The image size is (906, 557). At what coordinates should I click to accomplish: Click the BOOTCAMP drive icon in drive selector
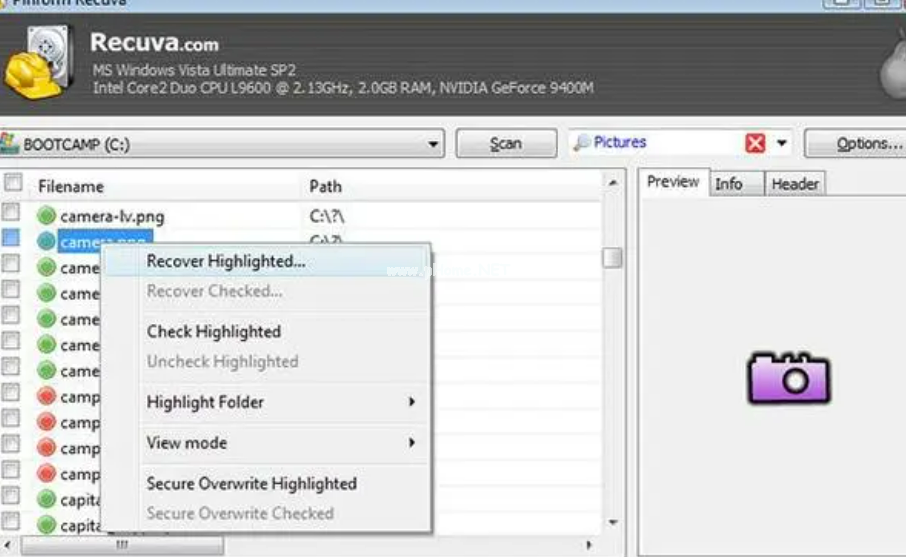point(10,143)
